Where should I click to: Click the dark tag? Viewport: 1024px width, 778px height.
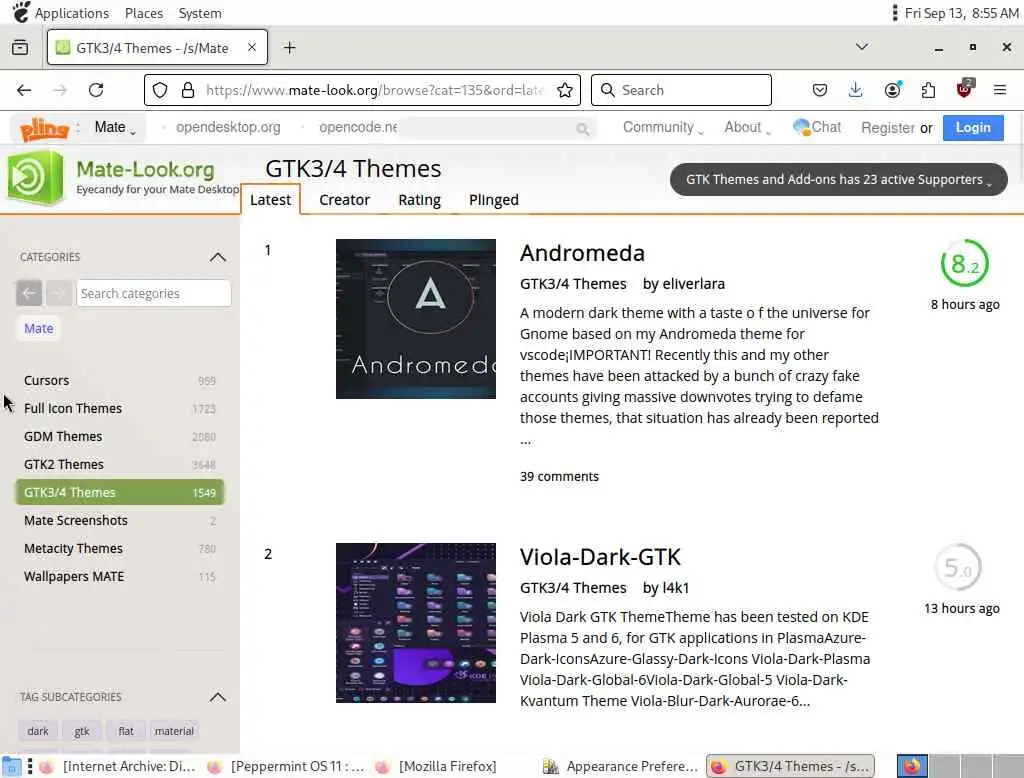pos(38,731)
